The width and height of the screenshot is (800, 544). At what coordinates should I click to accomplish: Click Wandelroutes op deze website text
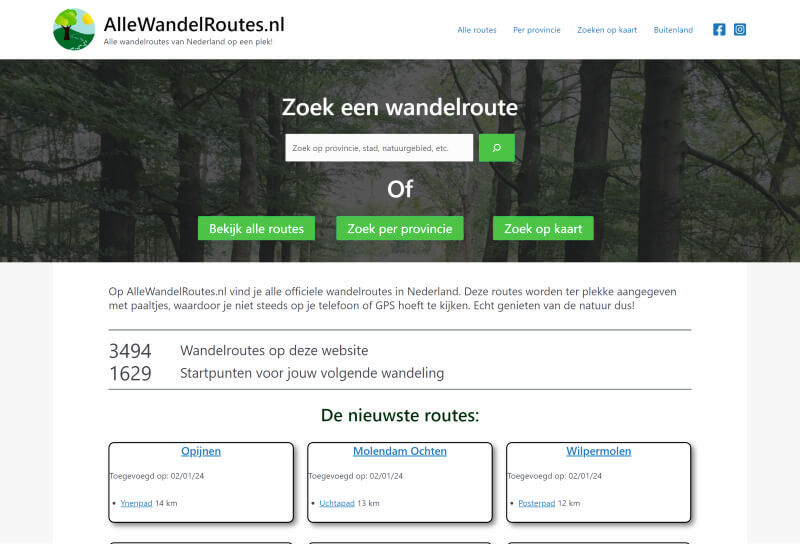pyautogui.click(x=274, y=351)
